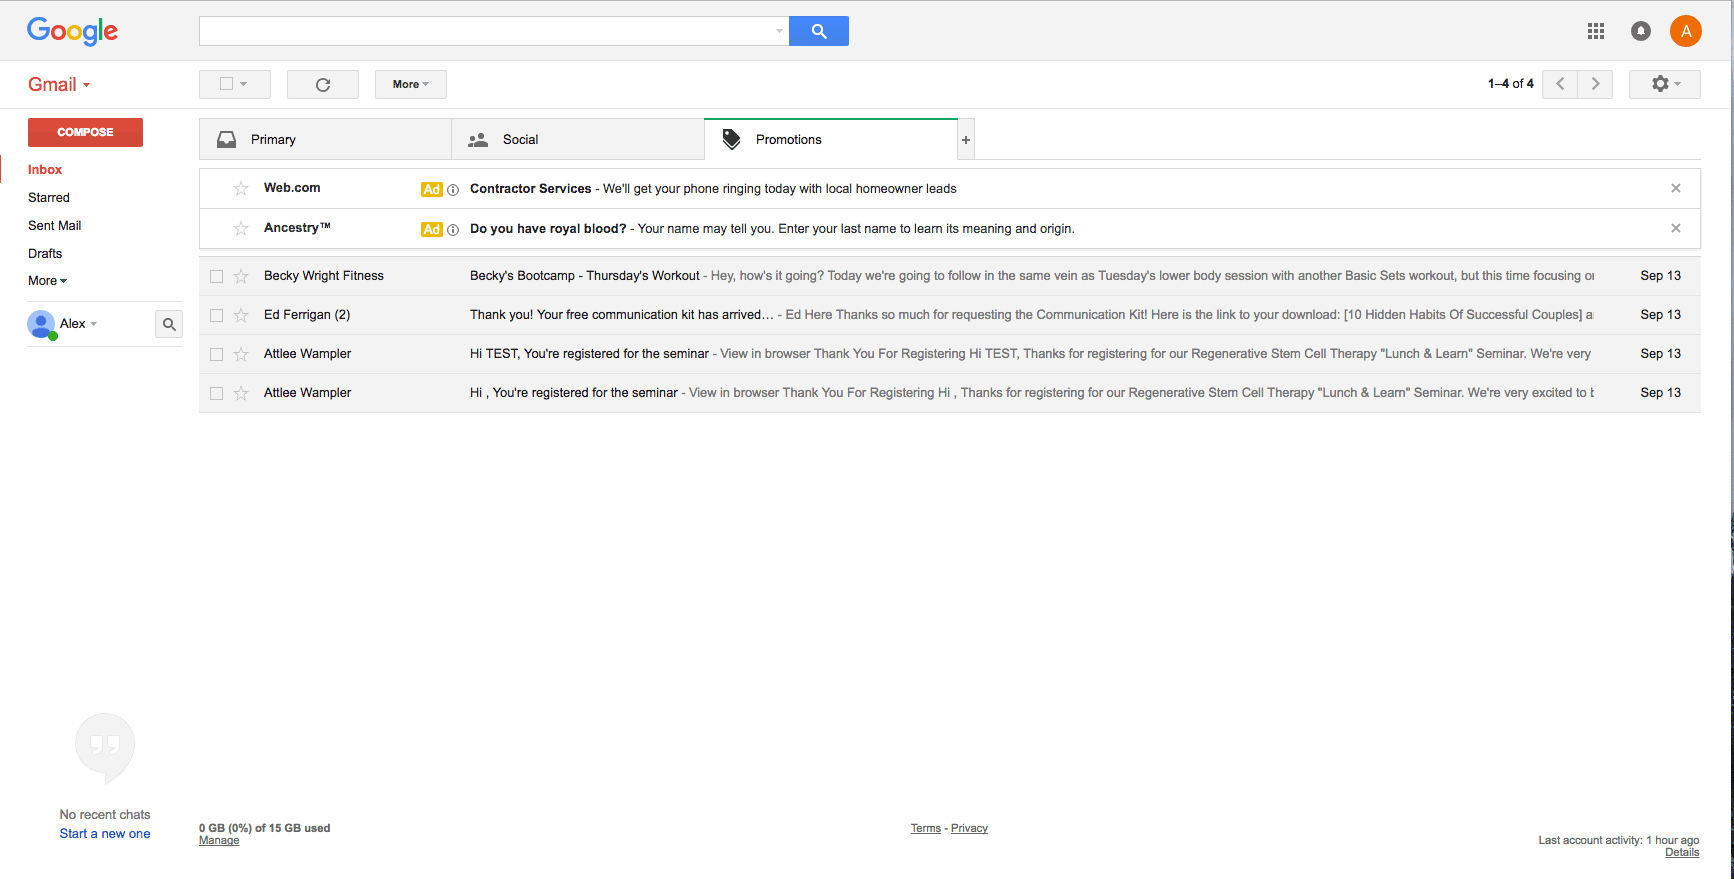Select the Ed Ferrigan email checkbox
The image size is (1734, 879).
coord(216,315)
